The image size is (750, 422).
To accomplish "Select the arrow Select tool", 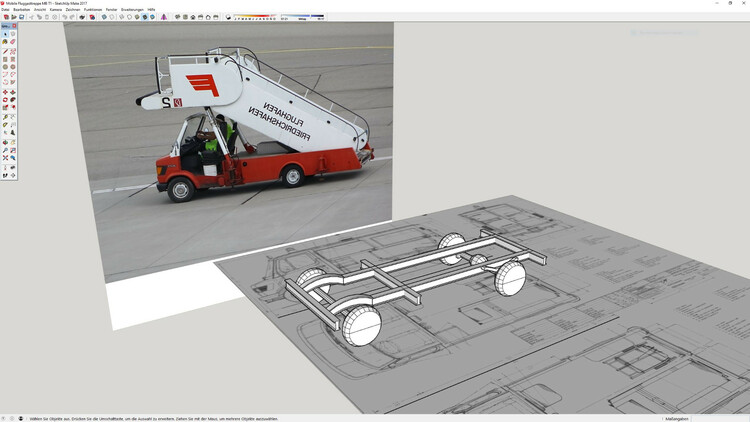I will 5,34.
